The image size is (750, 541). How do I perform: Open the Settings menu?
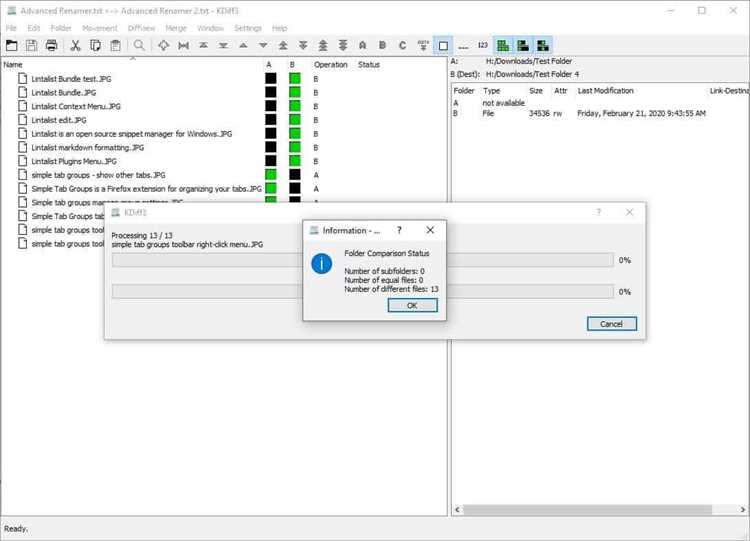click(x=248, y=28)
